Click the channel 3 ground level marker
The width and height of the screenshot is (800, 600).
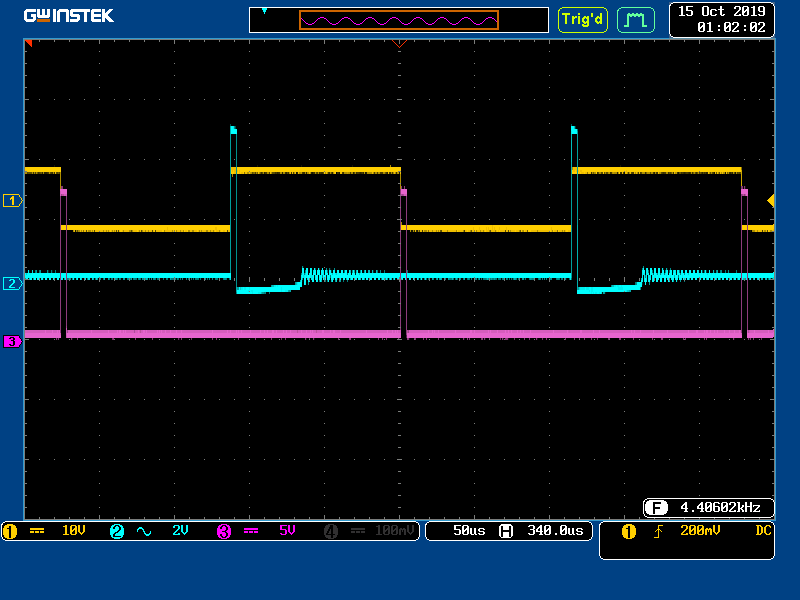[12, 341]
